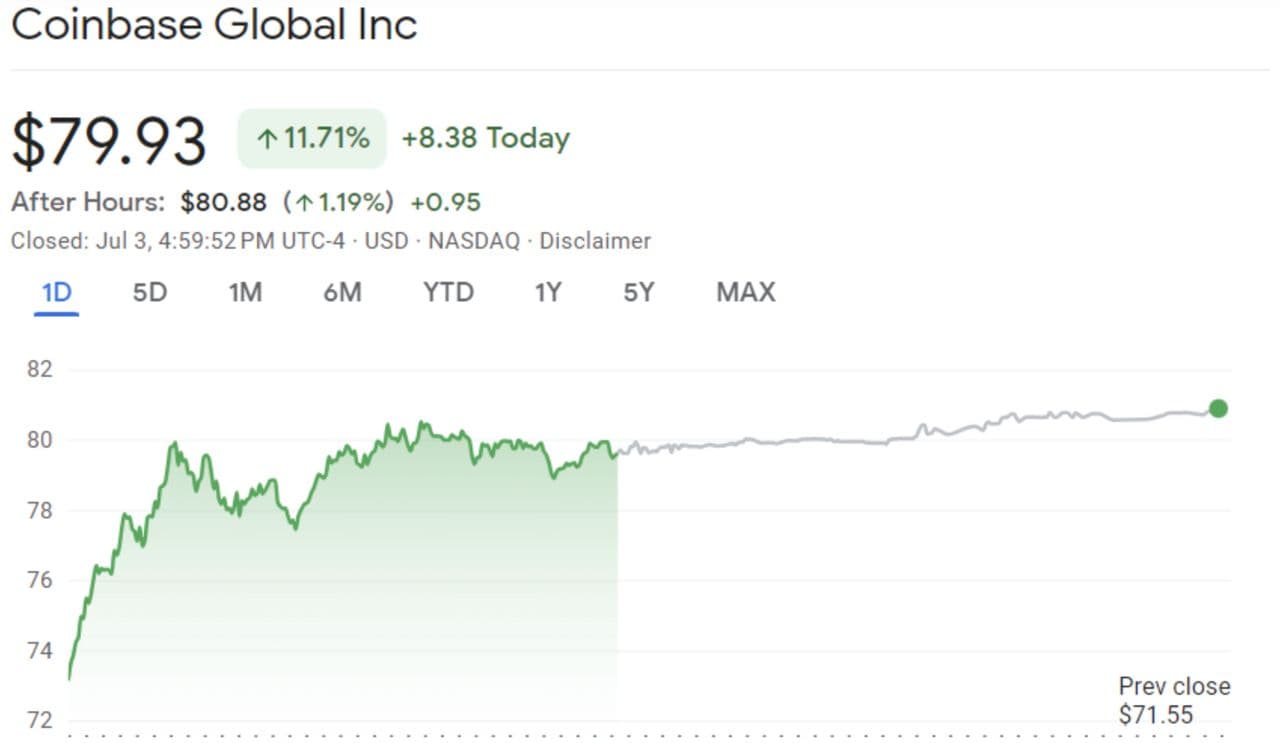Viewport: 1280px width, 743px height.
Task: Click the active 1D tab
Action: pyautogui.click(x=57, y=292)
